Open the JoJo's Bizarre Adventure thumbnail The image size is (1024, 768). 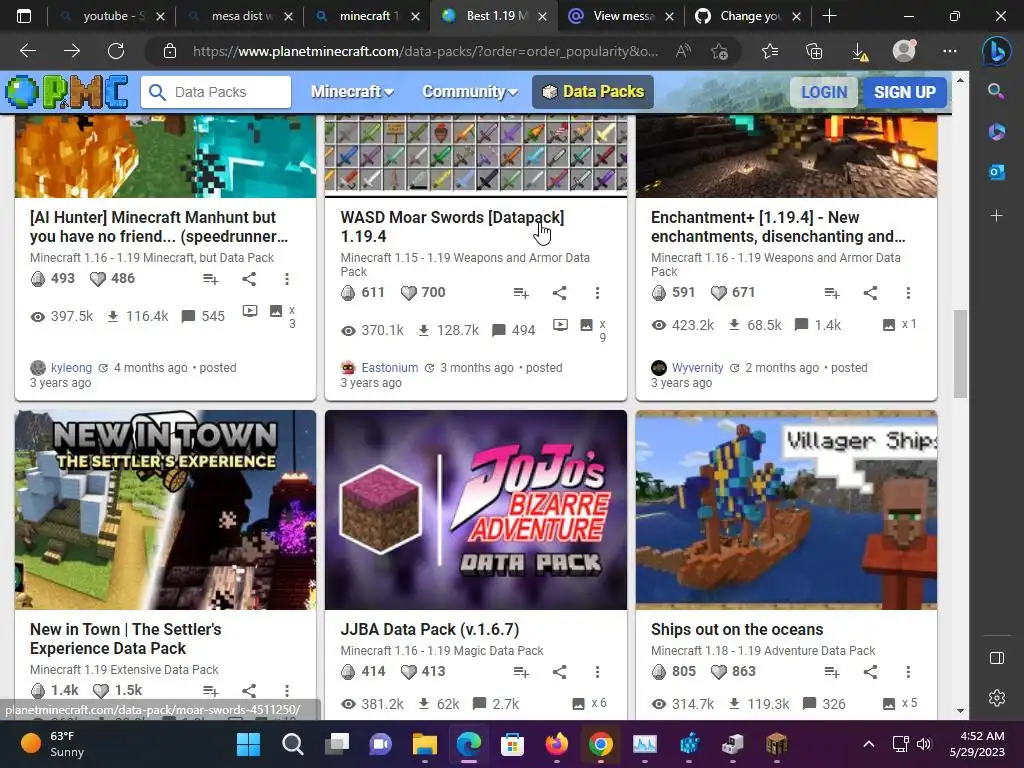coord(475,510)
